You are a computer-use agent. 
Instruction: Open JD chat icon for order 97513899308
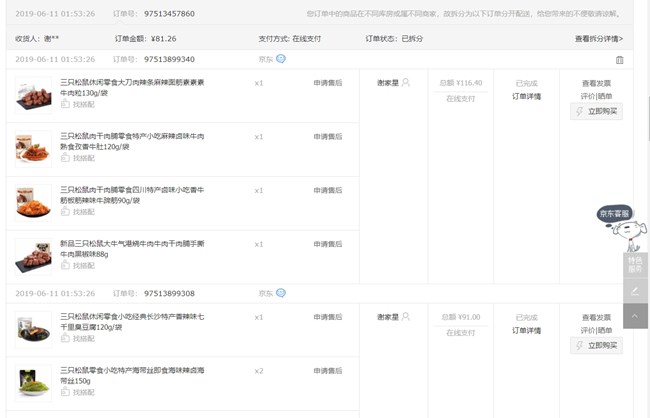click(281, 293)
